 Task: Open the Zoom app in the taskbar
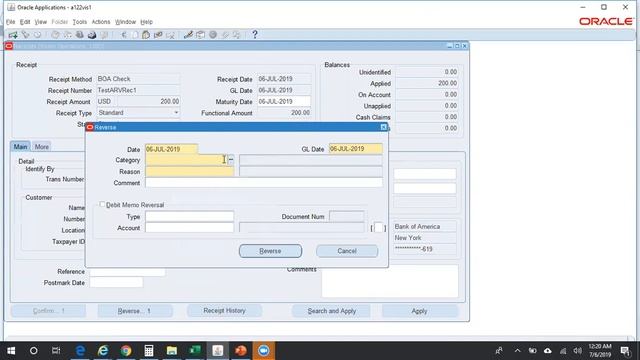point(264,351)
